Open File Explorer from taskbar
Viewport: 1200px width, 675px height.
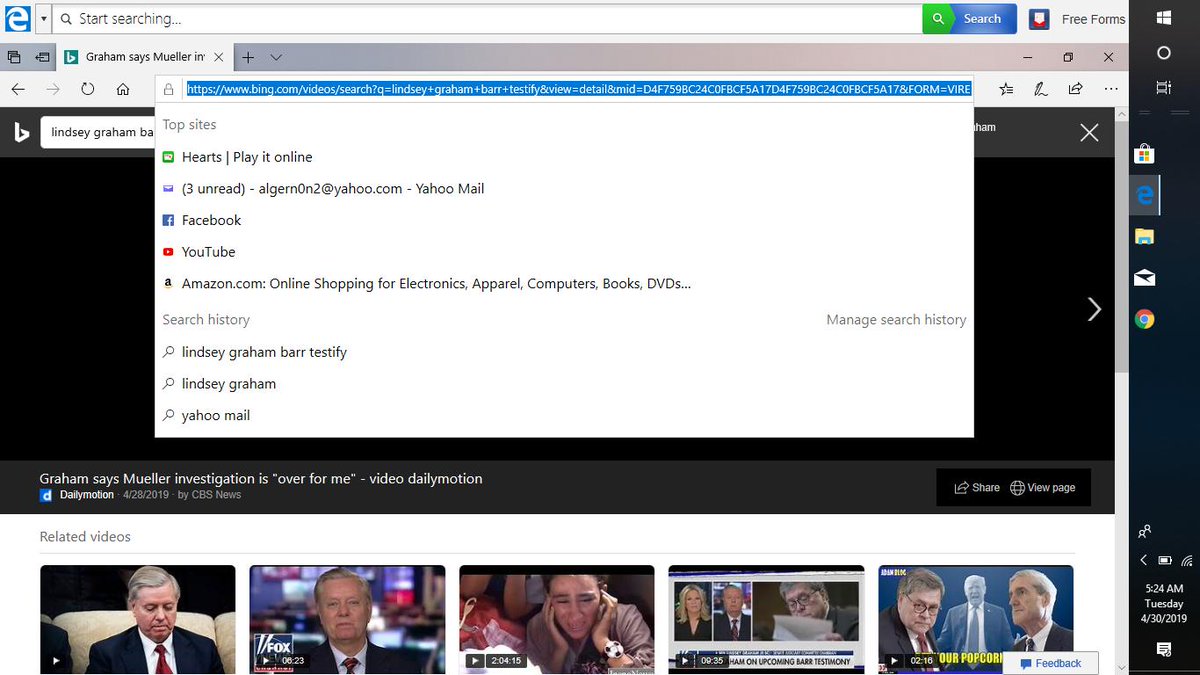[x=1145, y=236]
